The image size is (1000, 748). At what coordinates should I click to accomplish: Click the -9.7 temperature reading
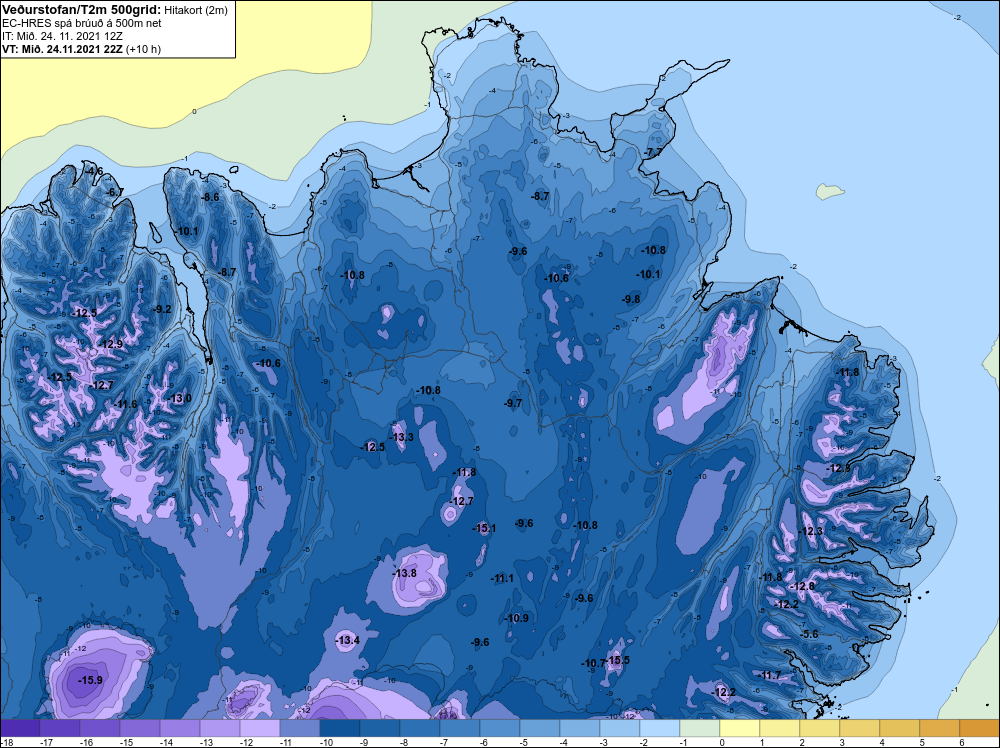point(513,403)
